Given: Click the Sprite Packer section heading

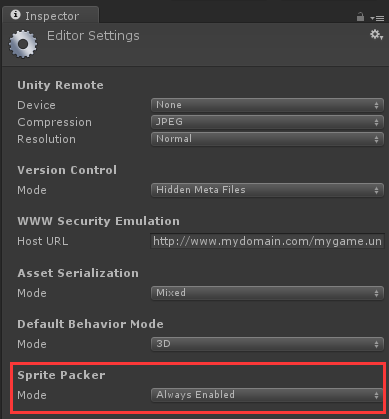Looking at the screenshot, I should point(61,375).
